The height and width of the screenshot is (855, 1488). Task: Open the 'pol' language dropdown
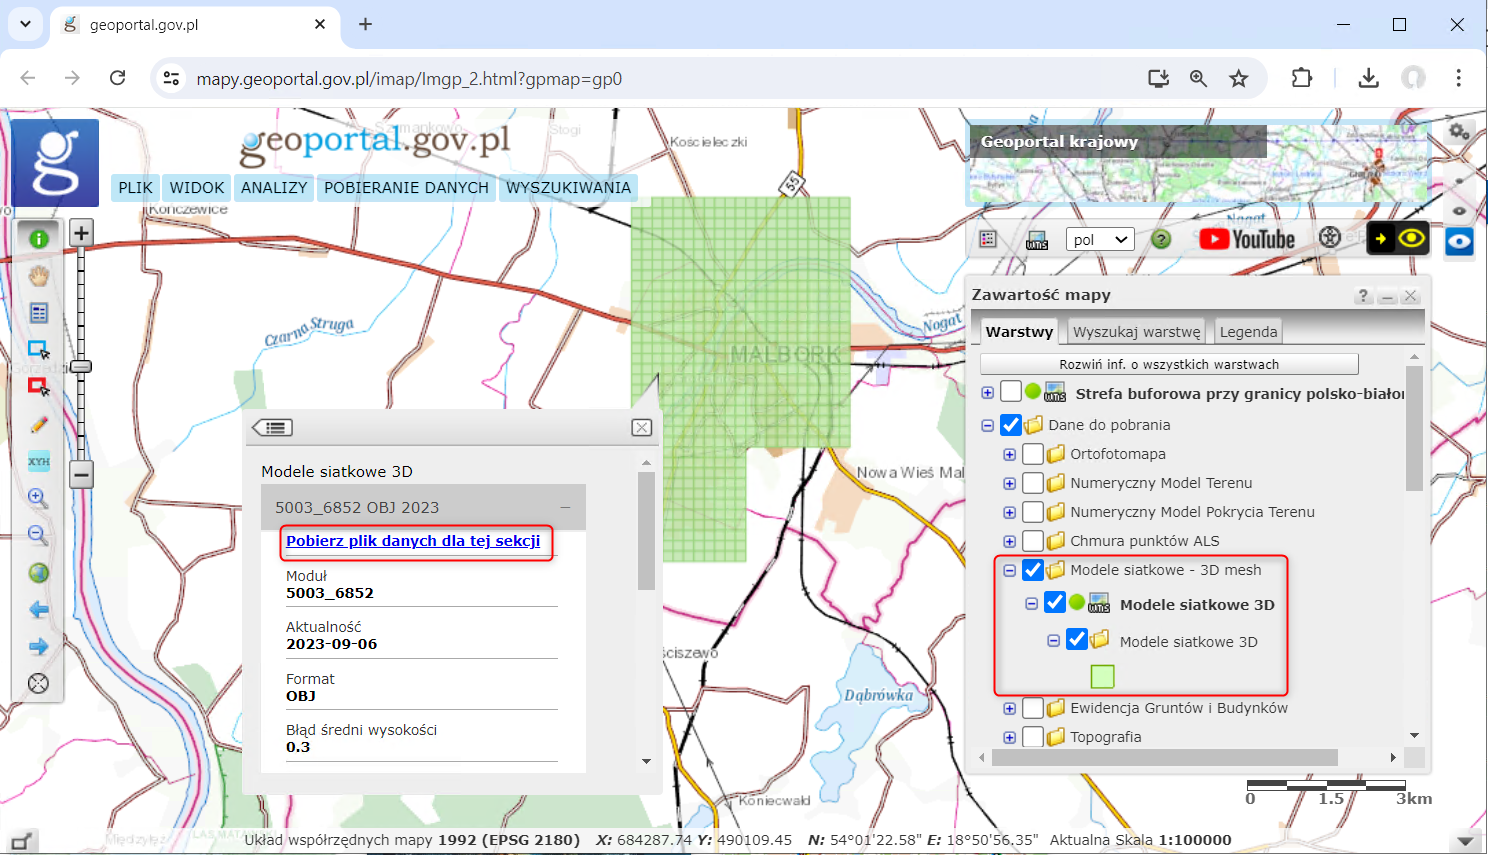point(1101,239)
